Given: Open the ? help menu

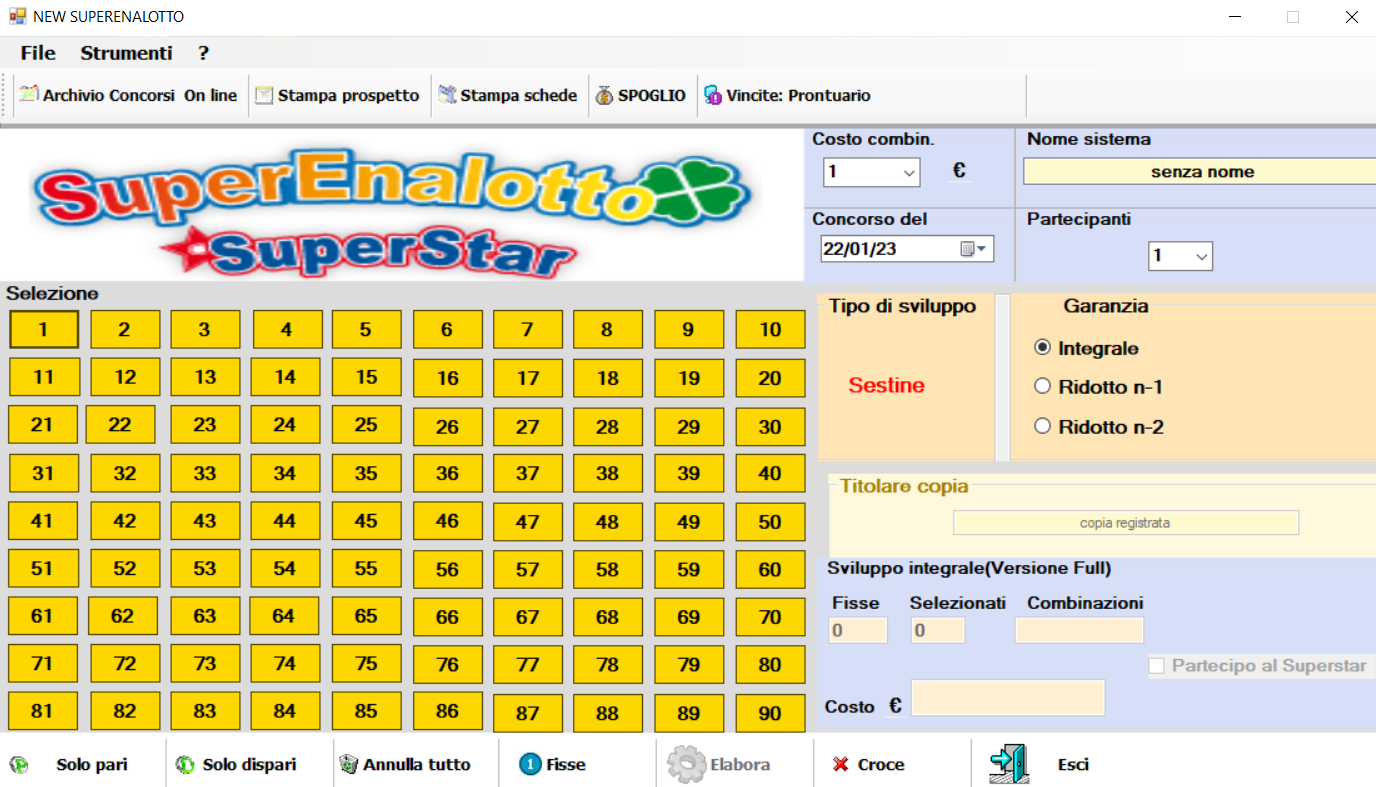Looking at the screenshot, I should 203,53.
